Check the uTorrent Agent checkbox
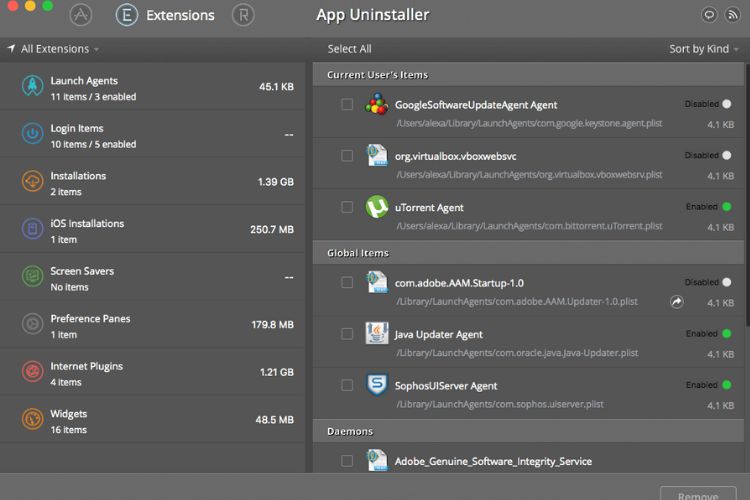The image size is (750, 500). pos(347,207)
